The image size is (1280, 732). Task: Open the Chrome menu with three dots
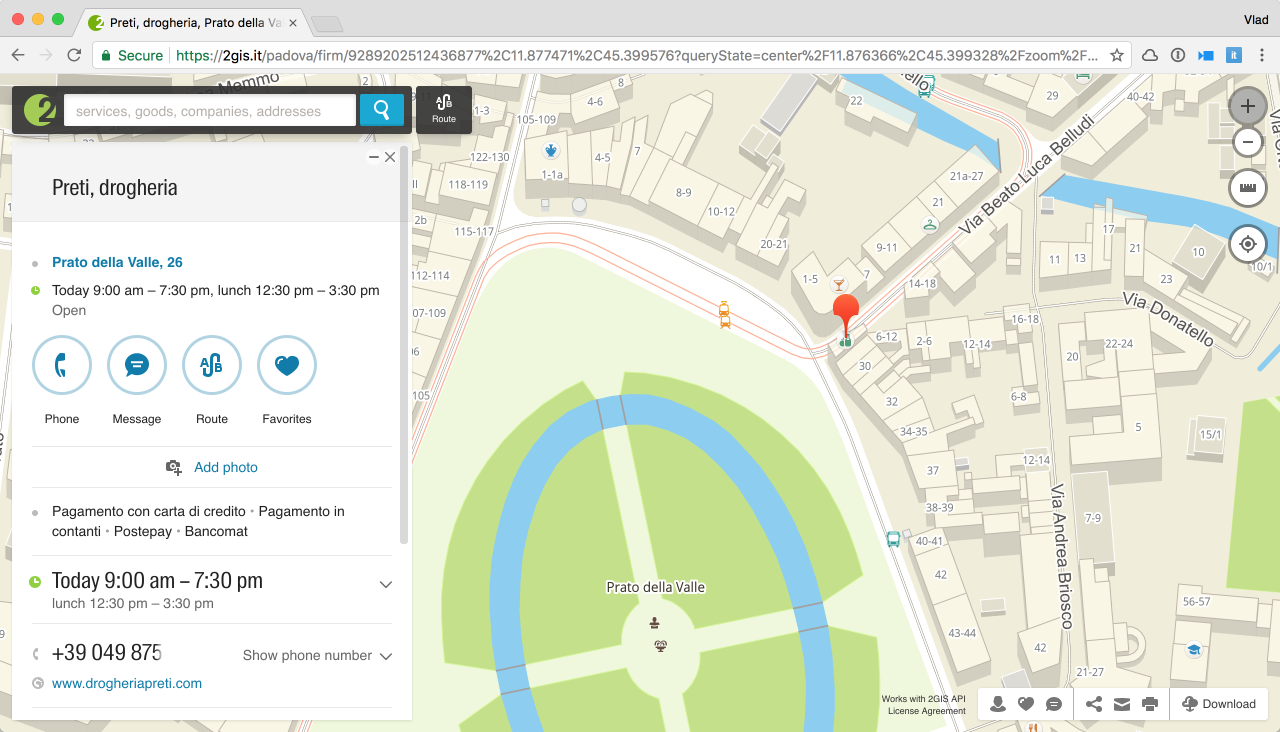click(x=1262, y=55)
